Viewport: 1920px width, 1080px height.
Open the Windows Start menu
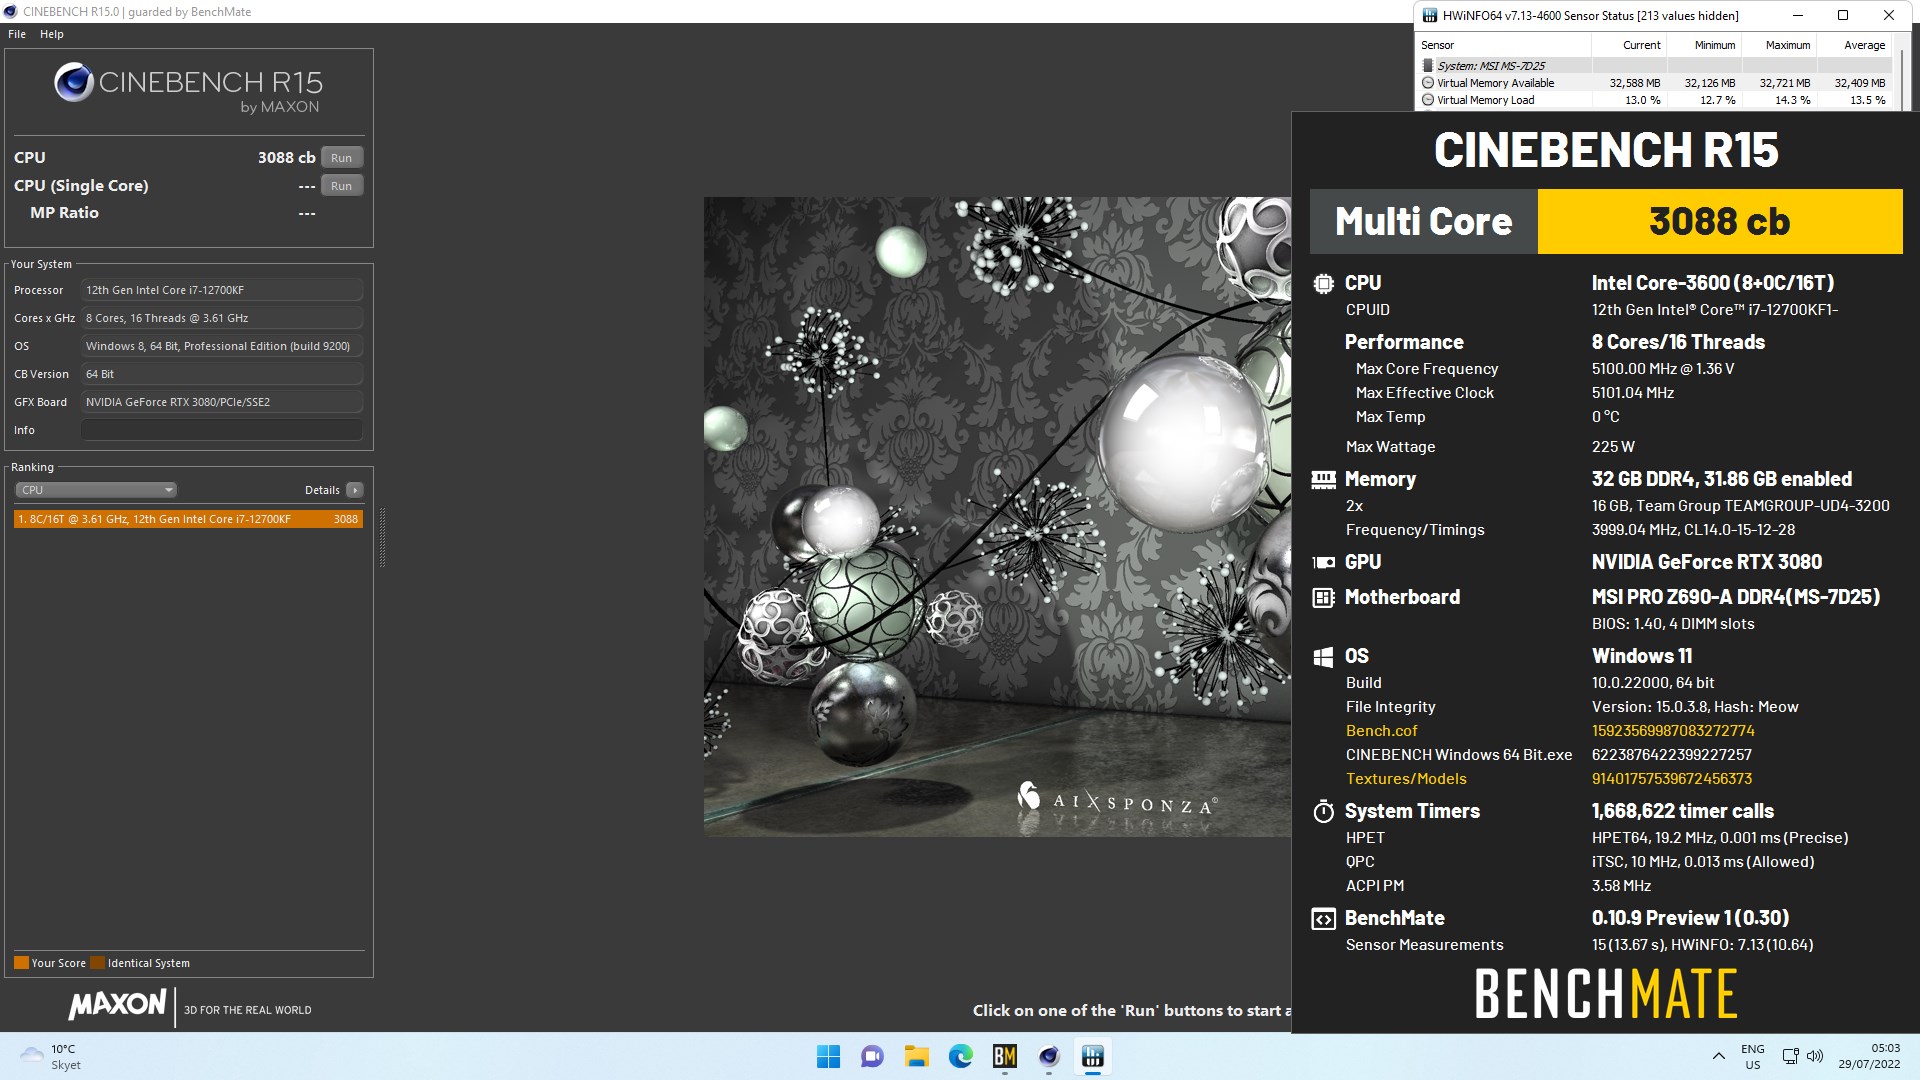click(x=828, y=1057)
